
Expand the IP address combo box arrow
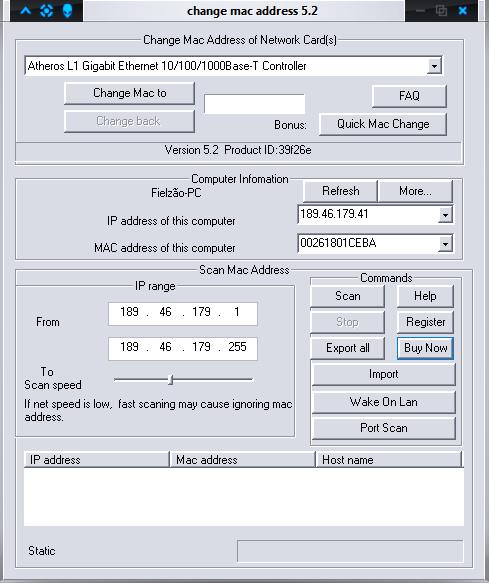445,215
